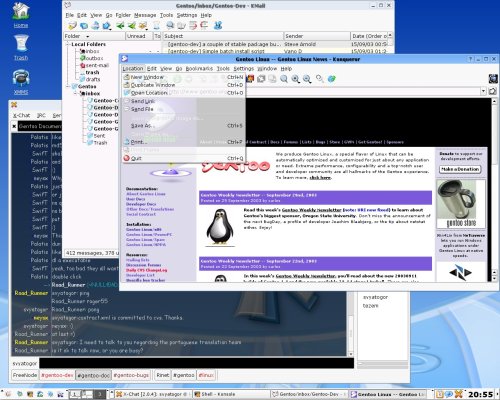Collapse the Local Folders tree in KMail
The width and height of the screenshot is (500, 400).
tap(68, 44)
